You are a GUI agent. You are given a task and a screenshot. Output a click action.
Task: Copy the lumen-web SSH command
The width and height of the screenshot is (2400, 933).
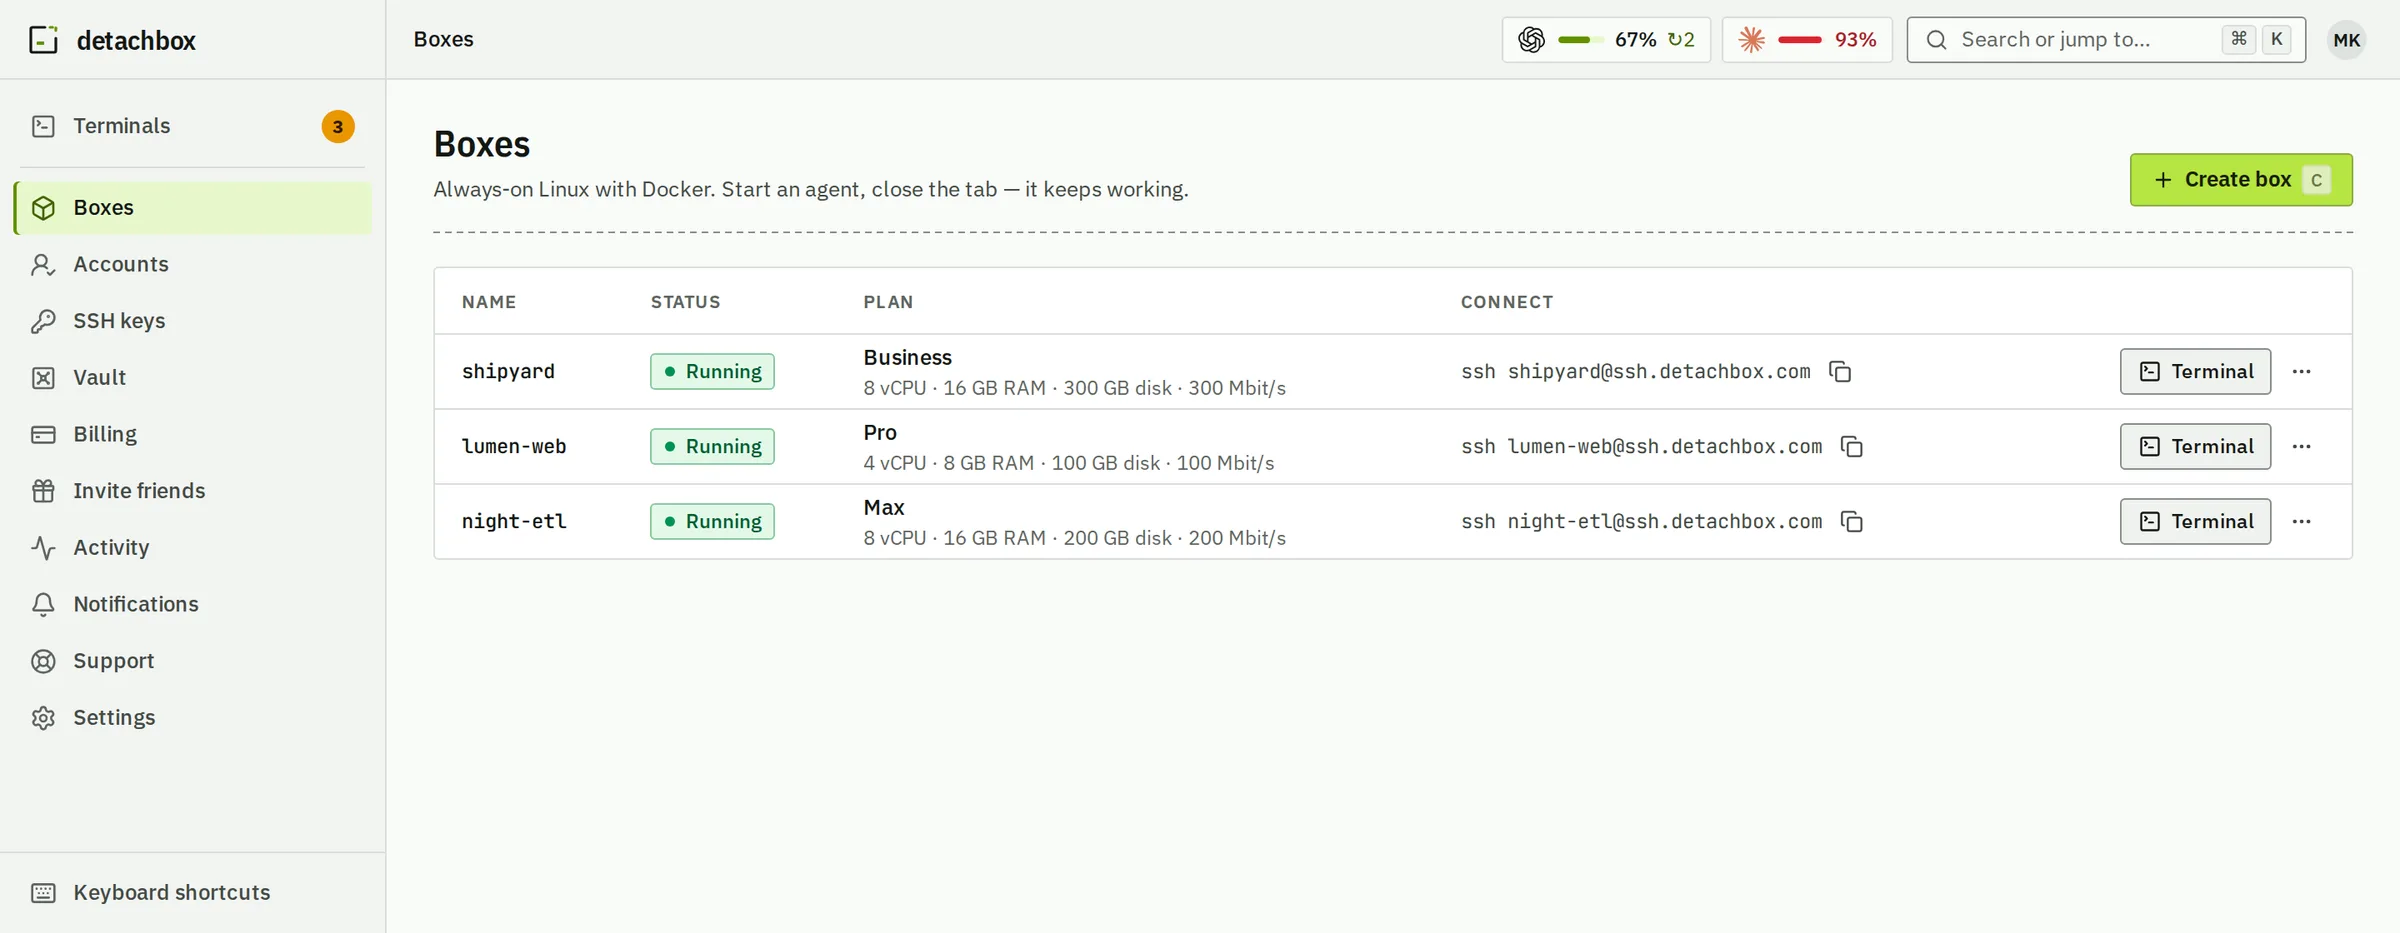tap(1852, 446)
